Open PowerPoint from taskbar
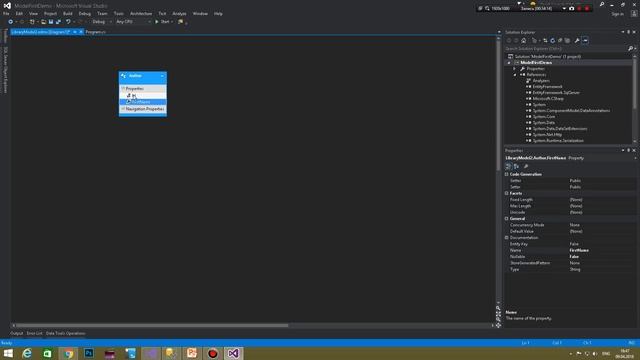The height and width of the screenshot is (360, 640). (192, 353)
